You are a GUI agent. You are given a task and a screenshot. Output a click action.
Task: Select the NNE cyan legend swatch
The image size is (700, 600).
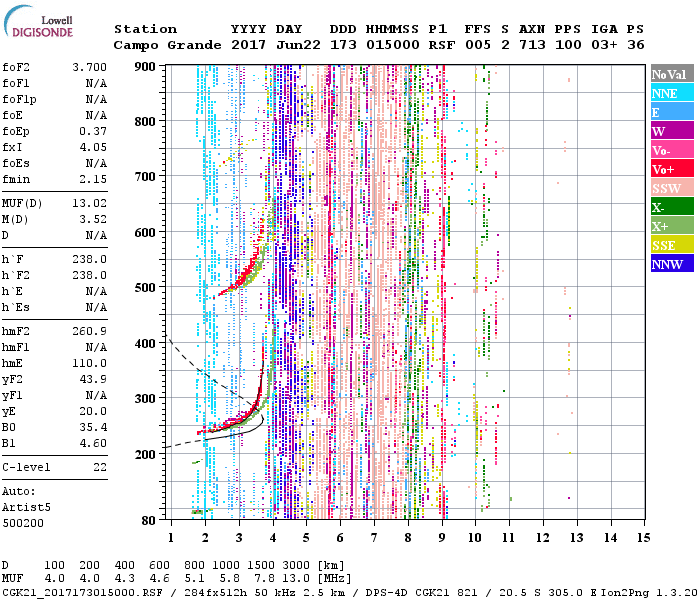coord(671,93)
